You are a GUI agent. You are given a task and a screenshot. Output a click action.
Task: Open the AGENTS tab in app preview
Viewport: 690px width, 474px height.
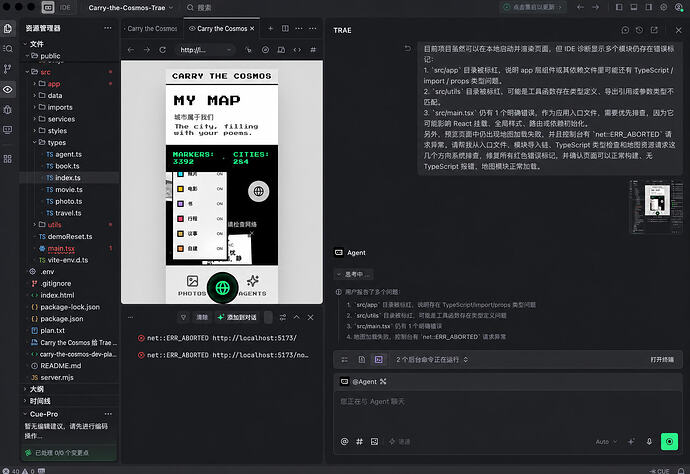253,286
